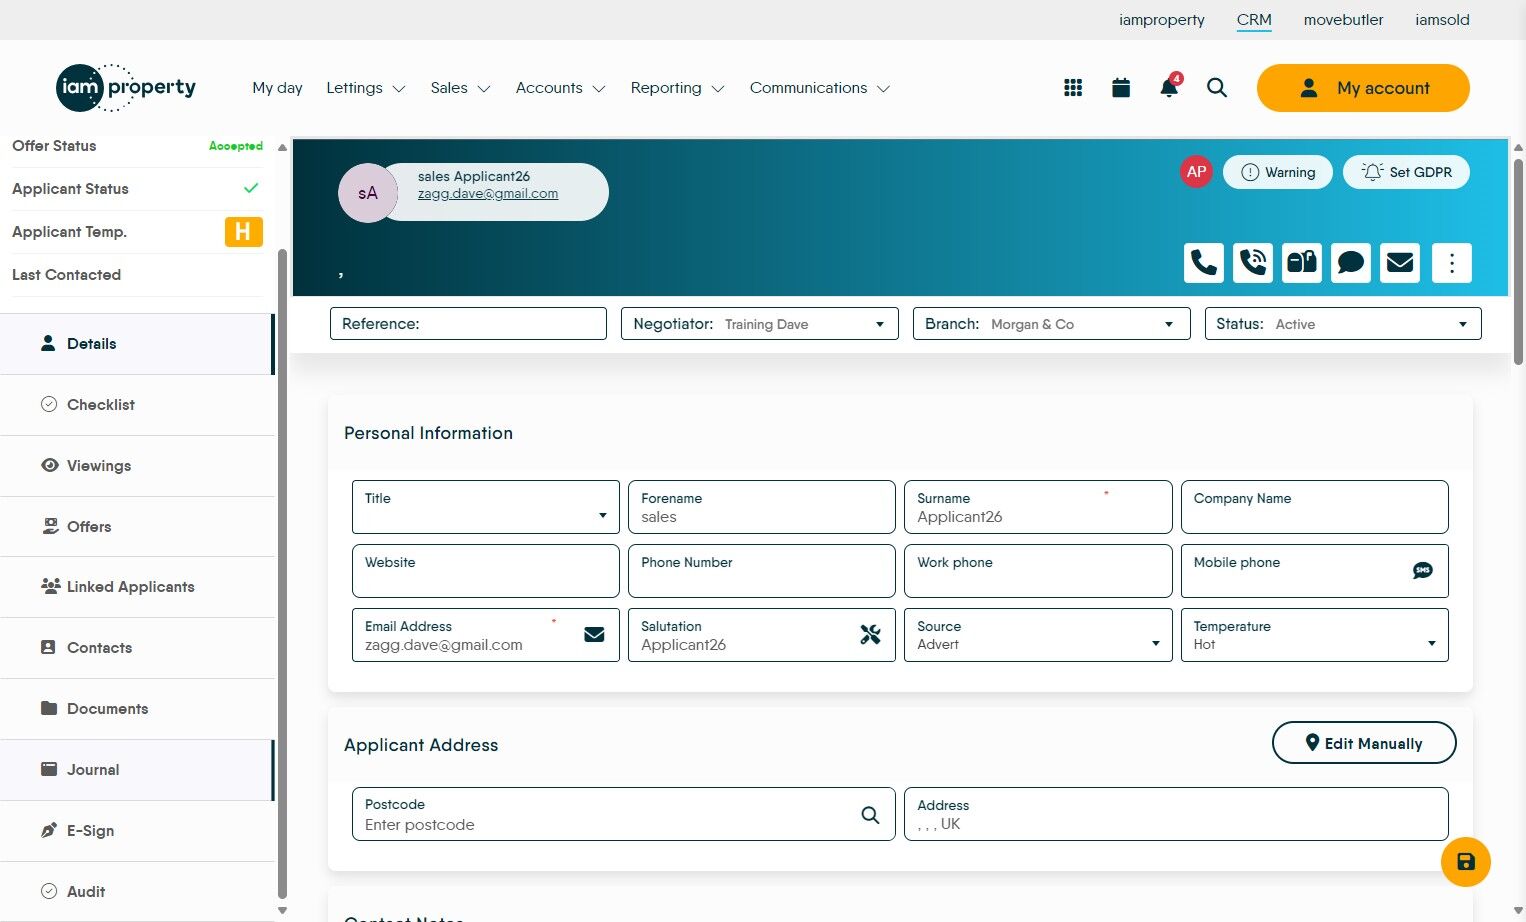Open the salutation tools icon
The width and height of the screenshot is (1526, 922).
pos(868,634)
